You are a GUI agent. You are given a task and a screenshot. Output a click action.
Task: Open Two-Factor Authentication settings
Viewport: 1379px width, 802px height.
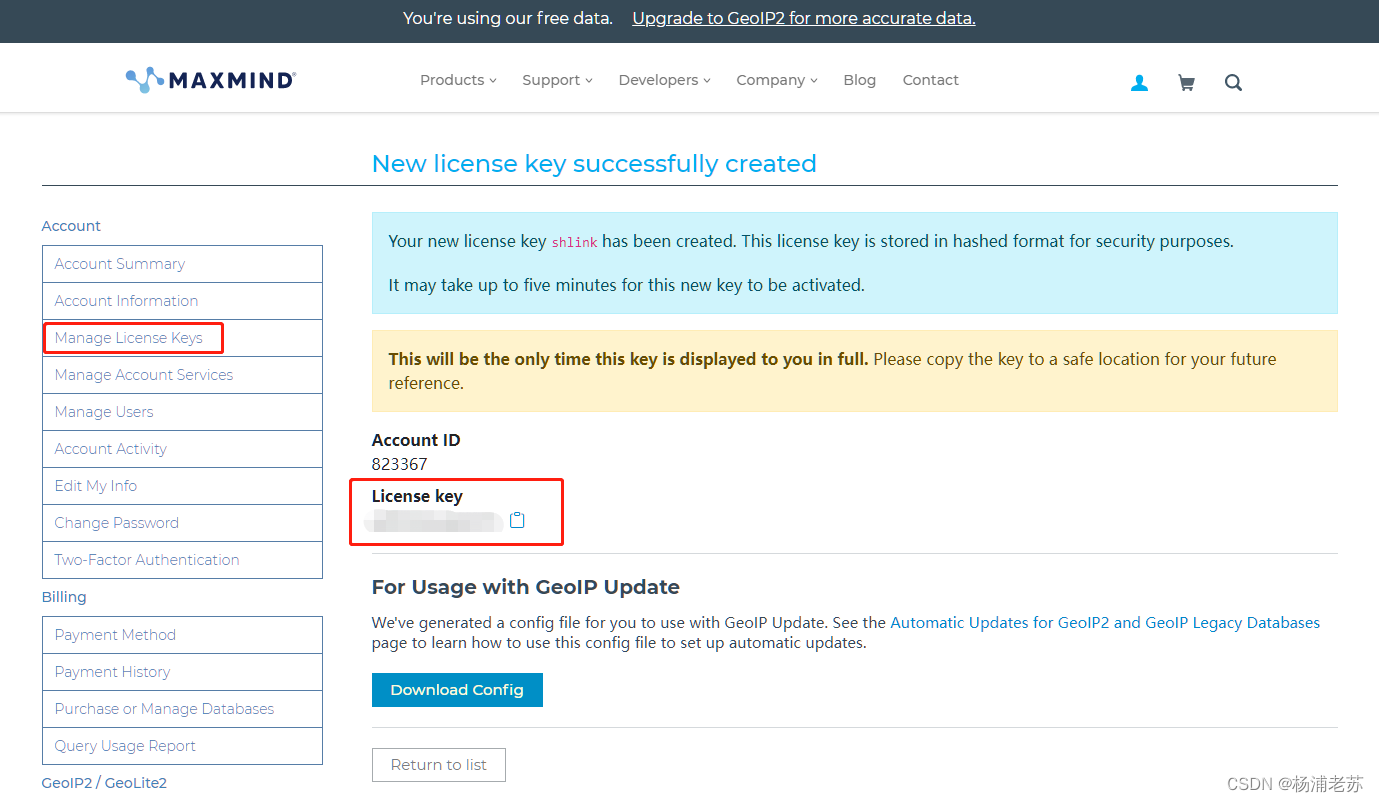click(x=182, y=560)
